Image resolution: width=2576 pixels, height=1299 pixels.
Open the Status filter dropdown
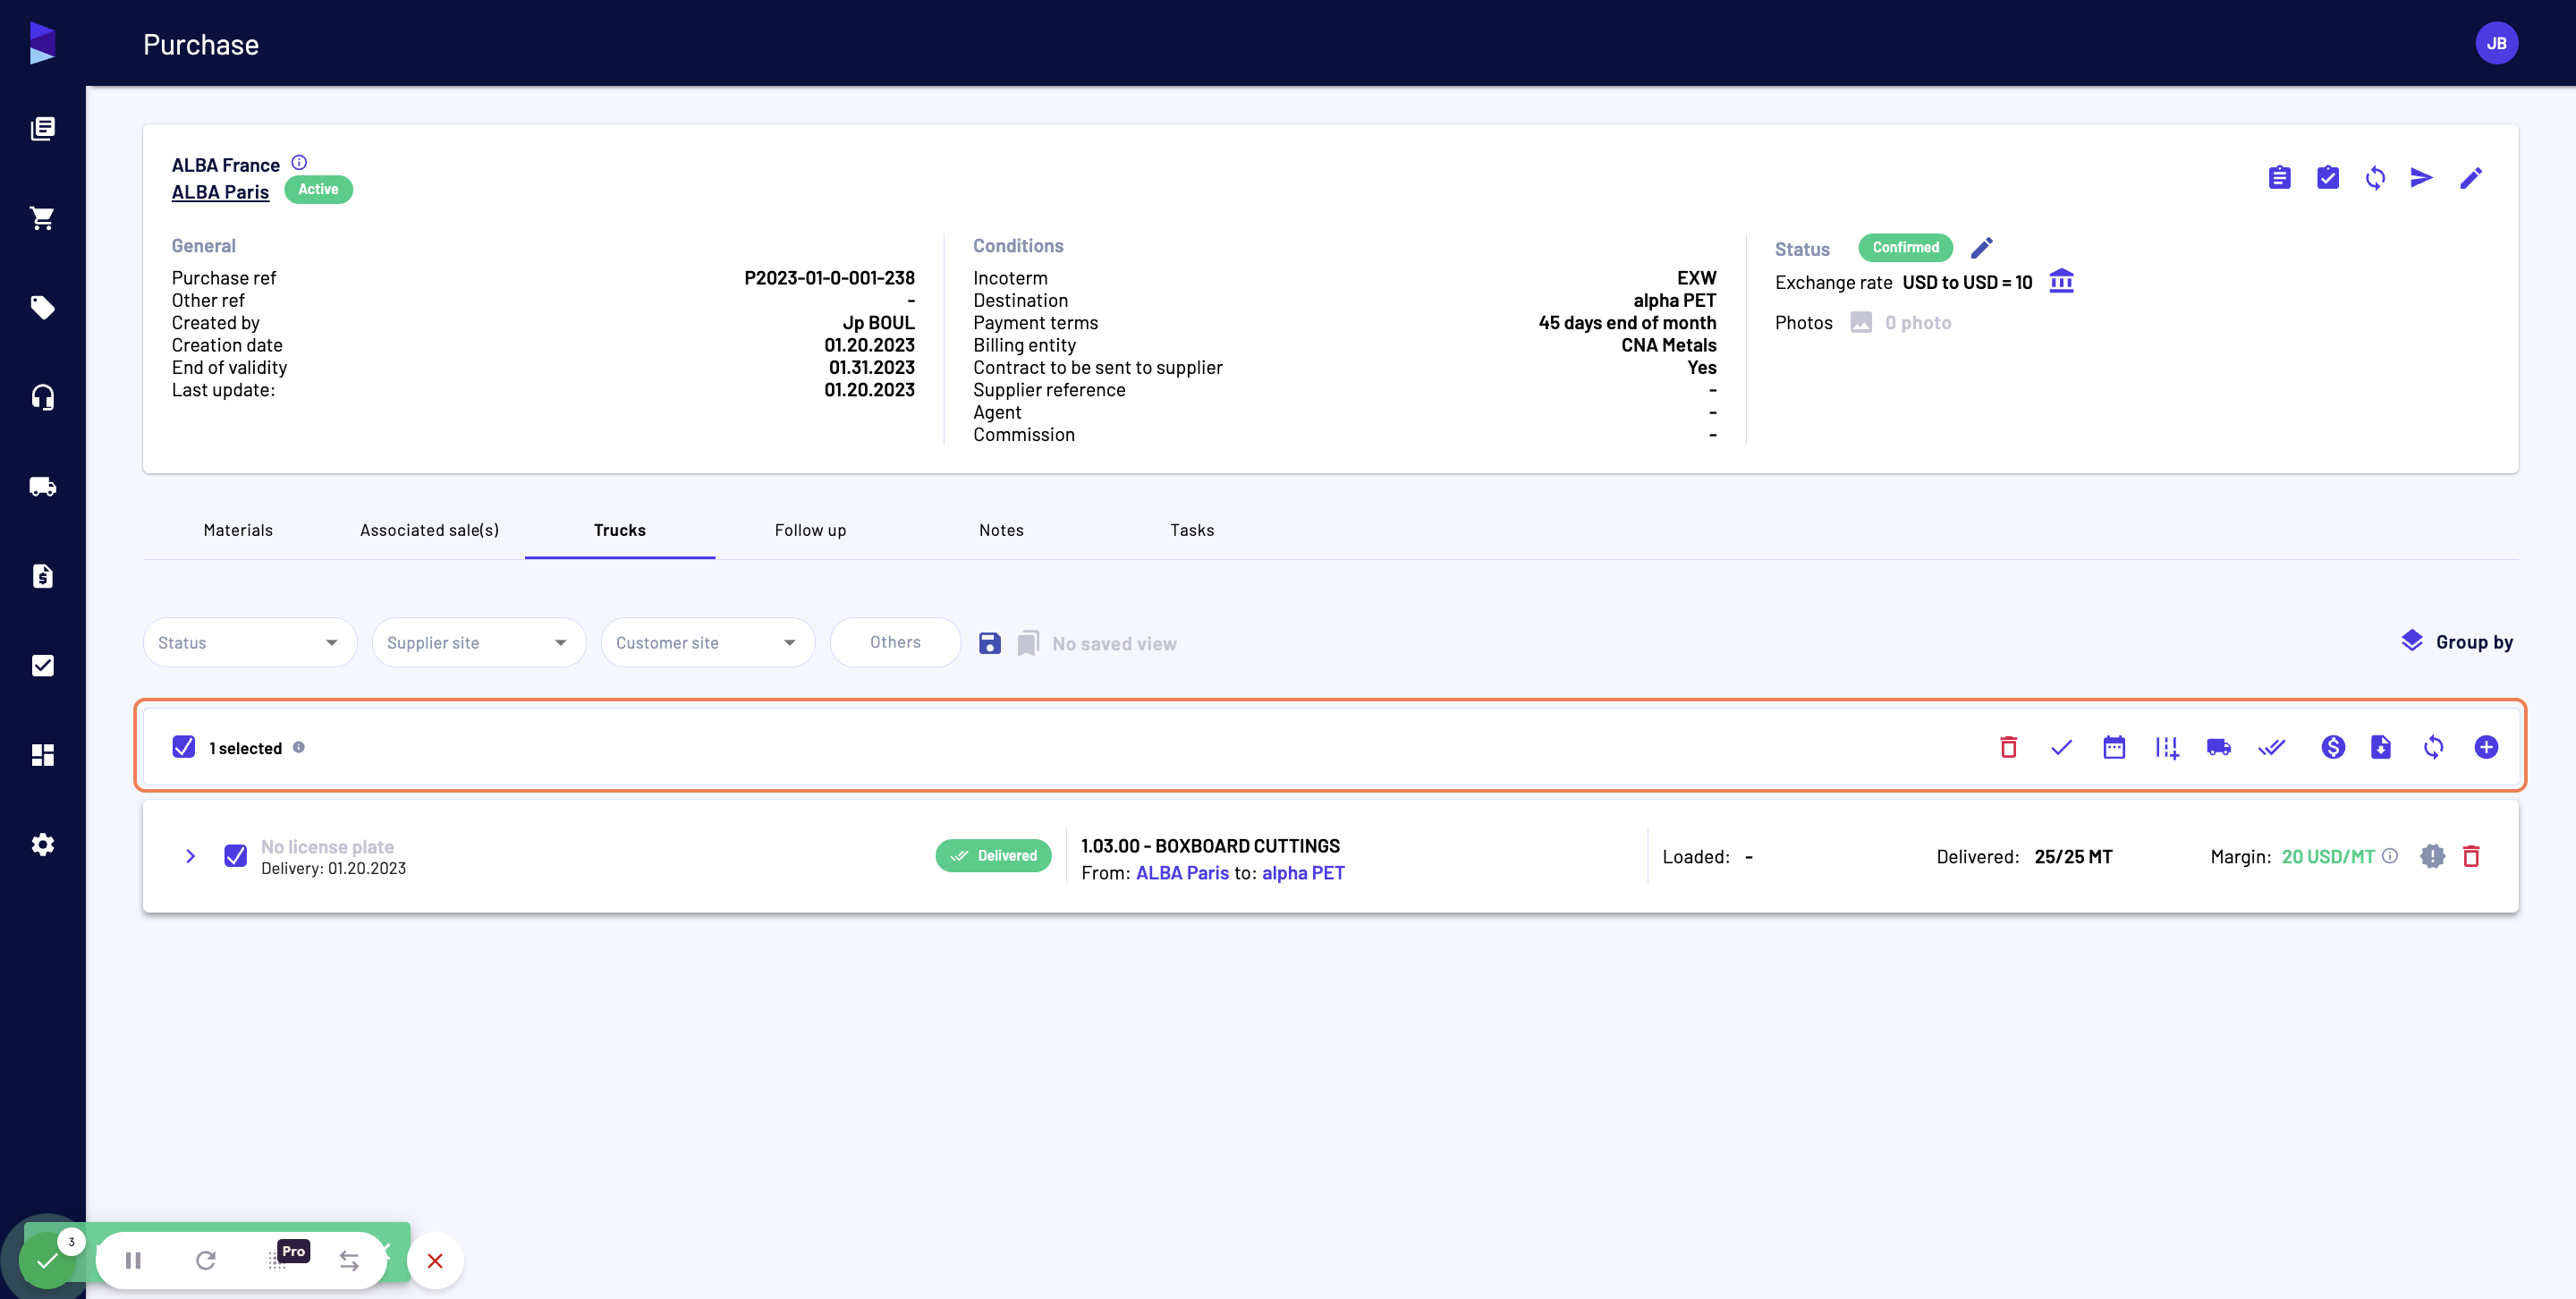click(250, 642)
